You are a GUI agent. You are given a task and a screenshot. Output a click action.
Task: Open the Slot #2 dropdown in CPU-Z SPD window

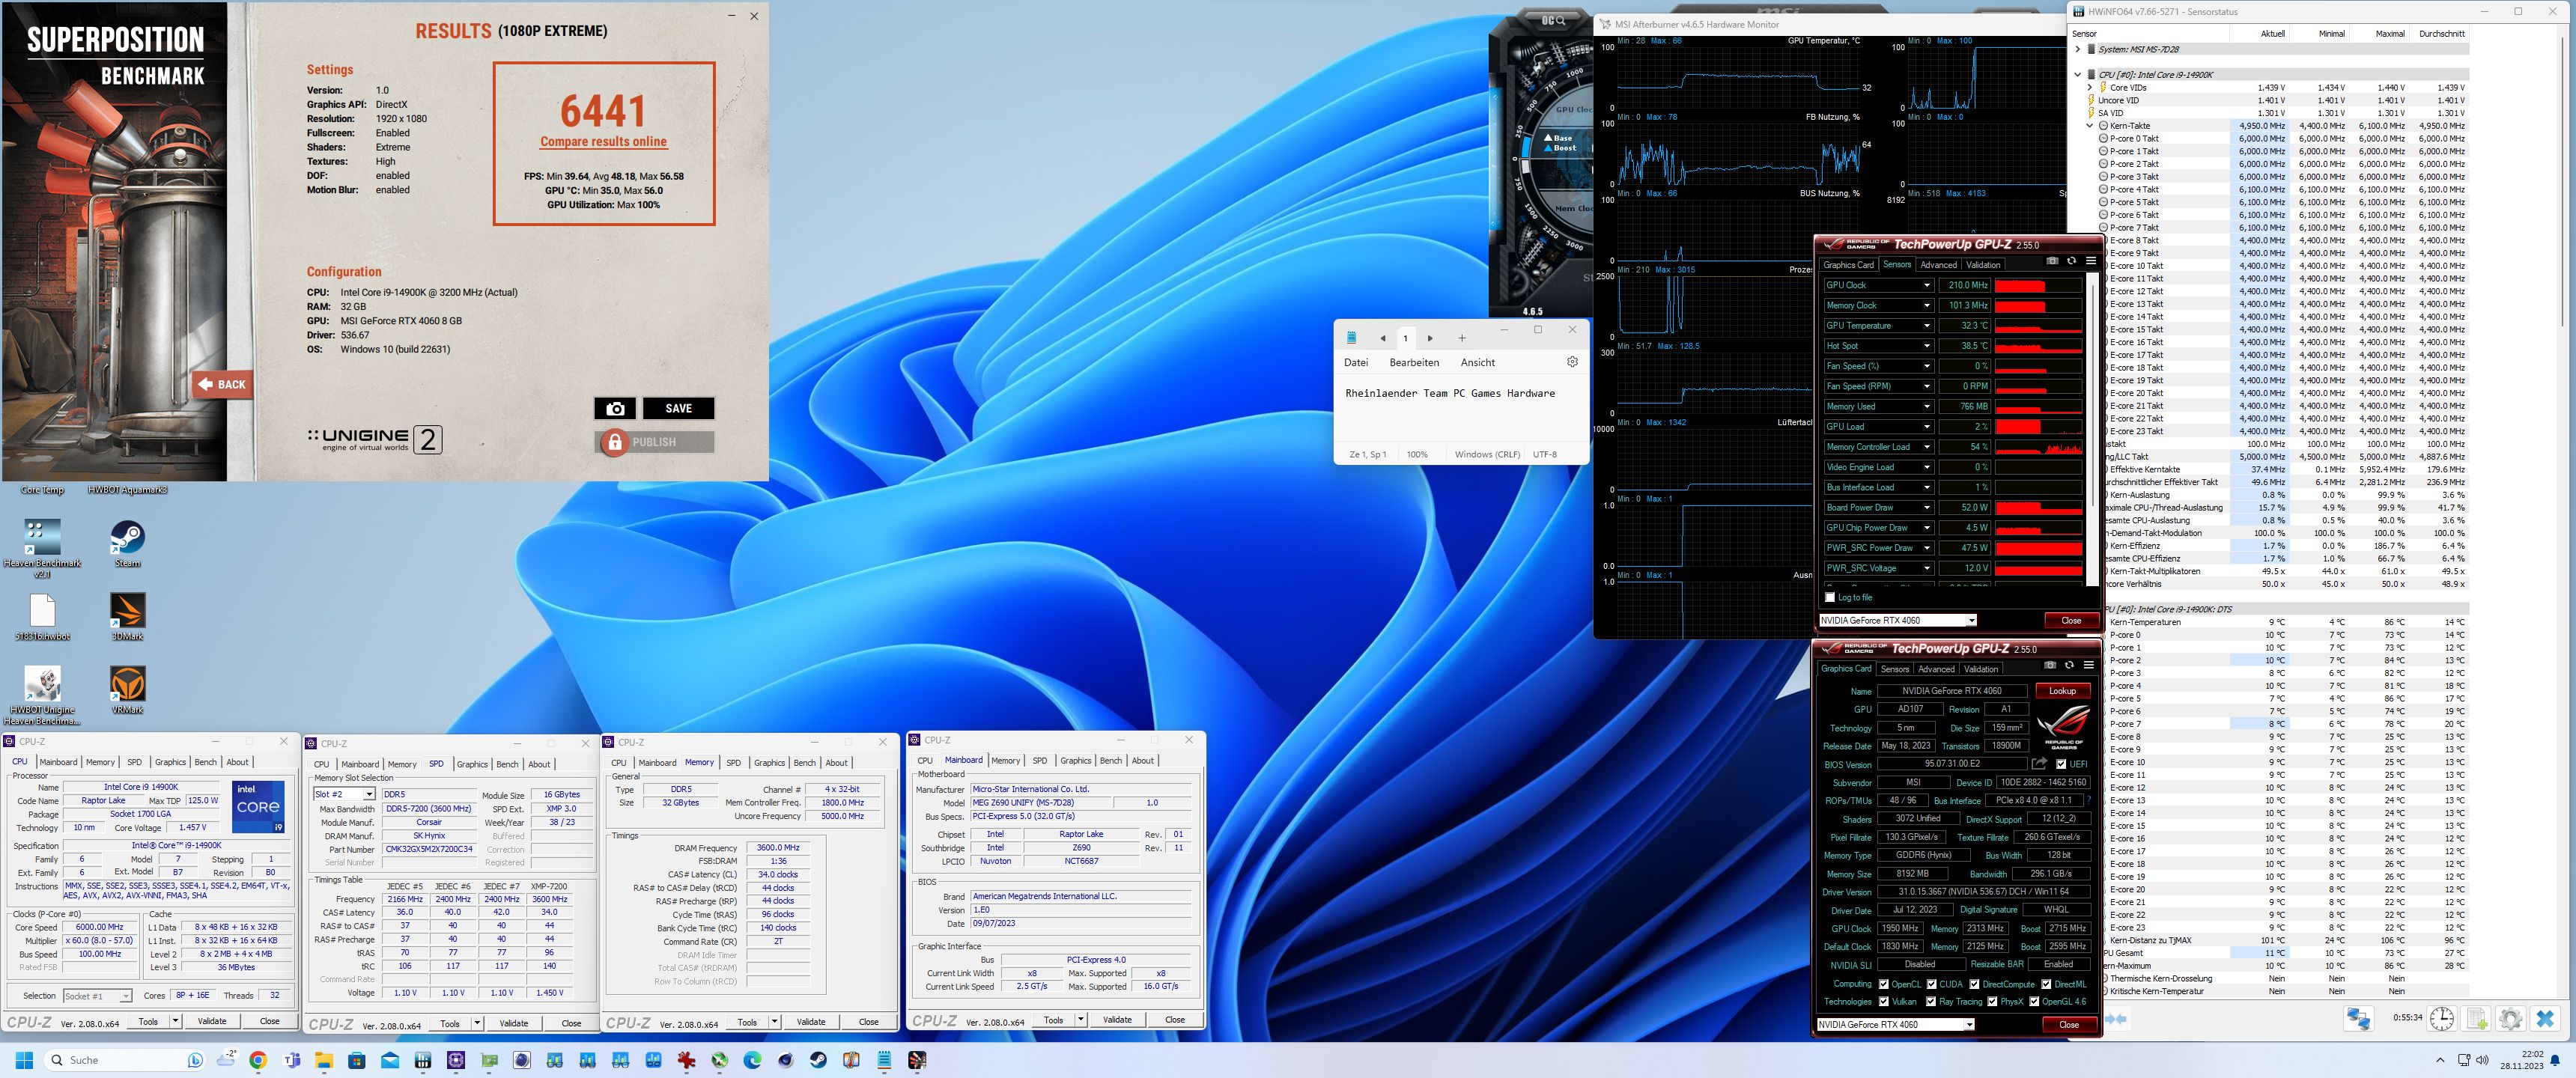tap(344, 794)
